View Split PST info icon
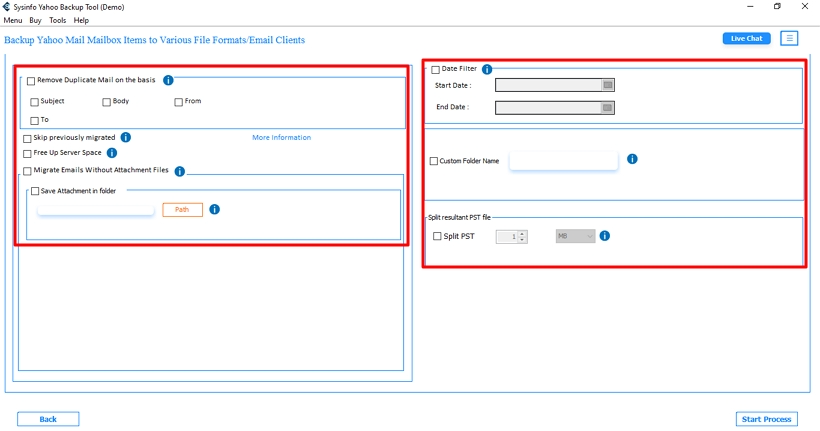The image size is (820, 431). 605,236
